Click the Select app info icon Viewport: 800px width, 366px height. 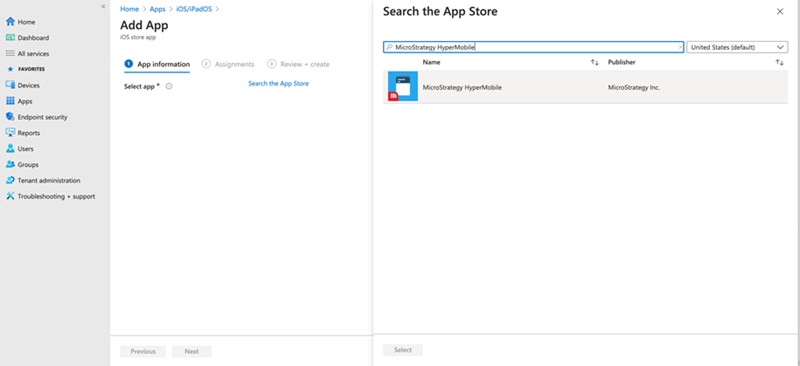click(x=169, y=87)
